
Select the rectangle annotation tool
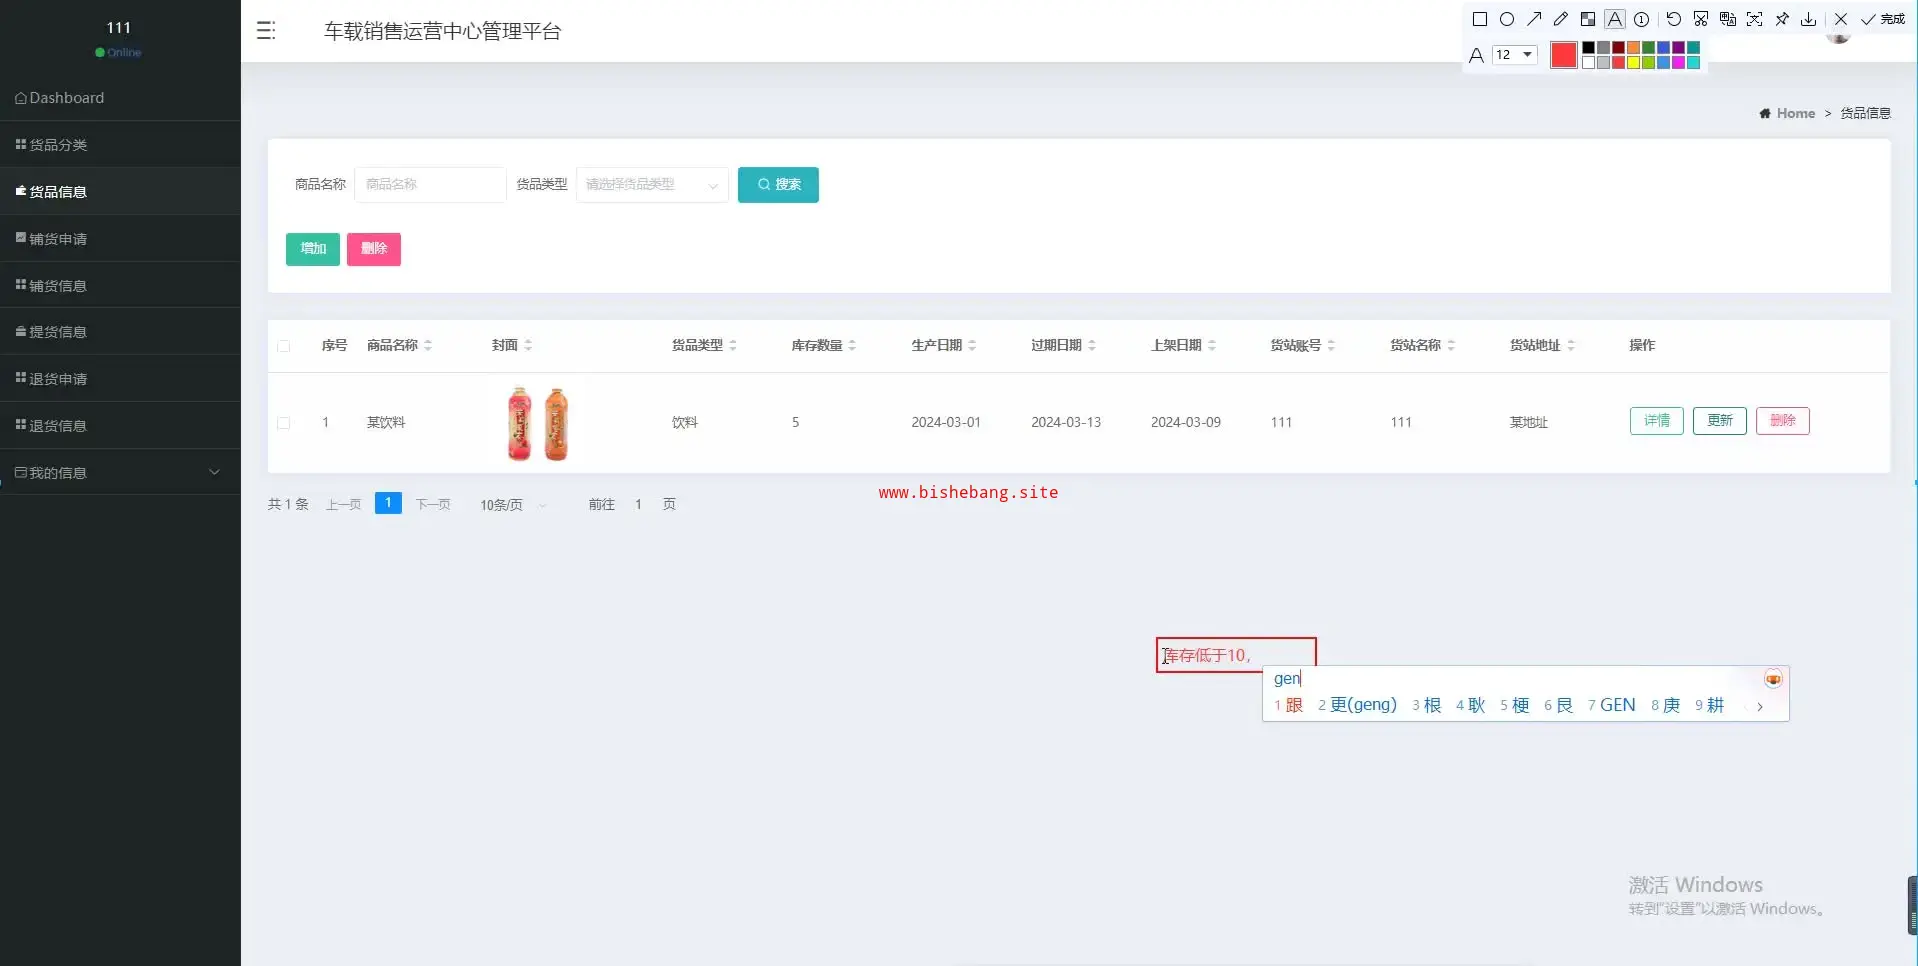1480,19
